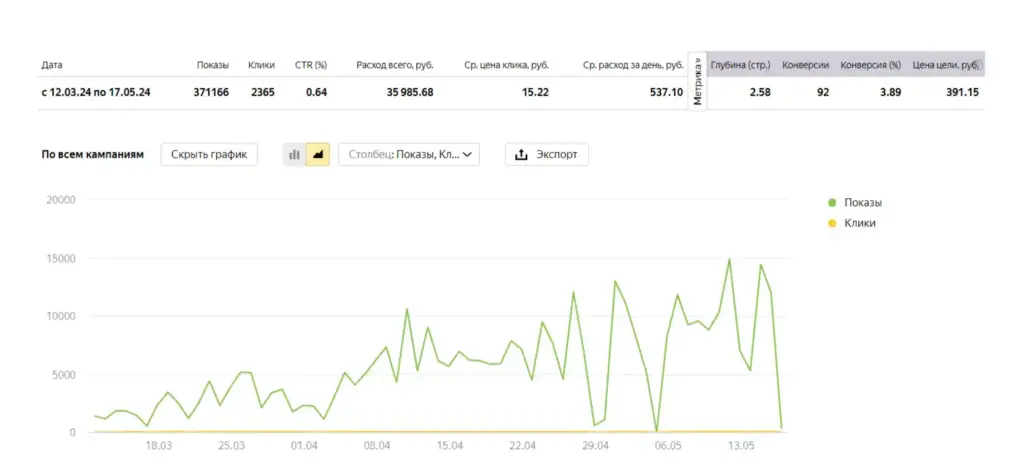This screenshot has width=1024, height=463.
Task: Select clicks value 2365
Action: point(263,92)
